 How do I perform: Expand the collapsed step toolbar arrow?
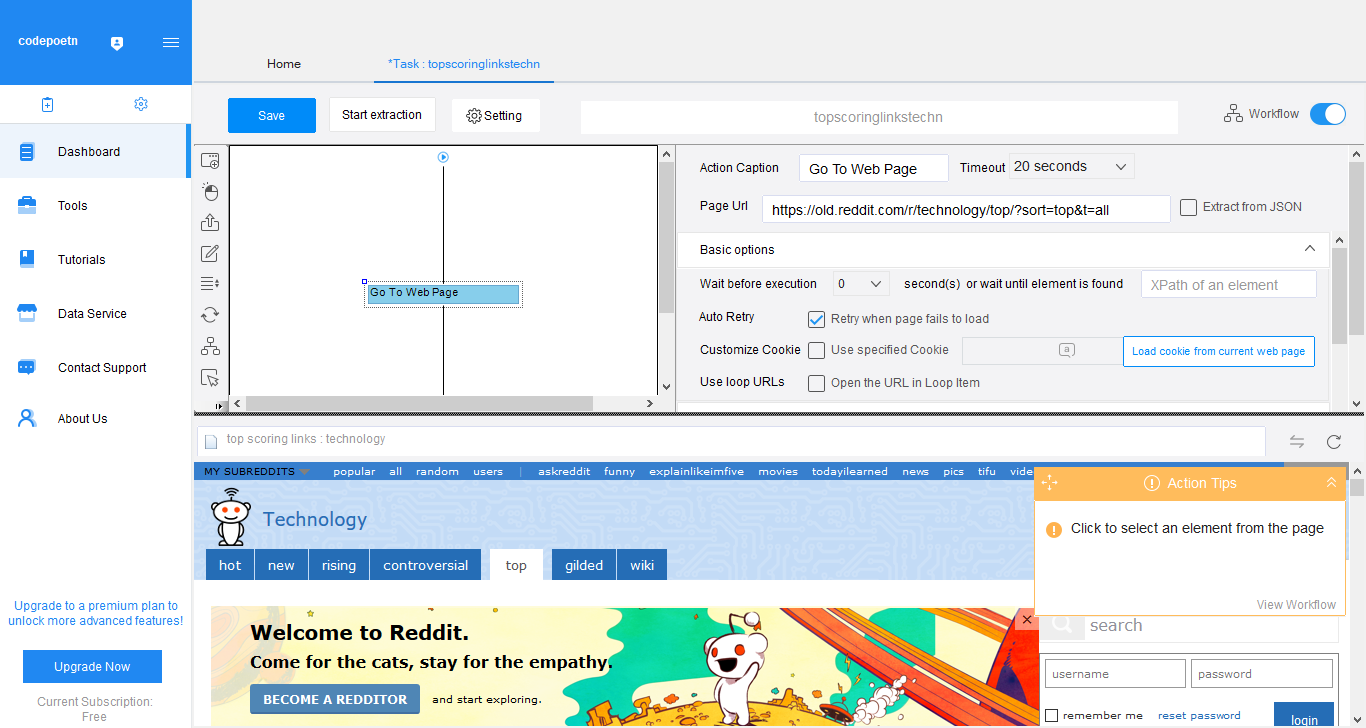pyautogui.click(x=218, y=404)
